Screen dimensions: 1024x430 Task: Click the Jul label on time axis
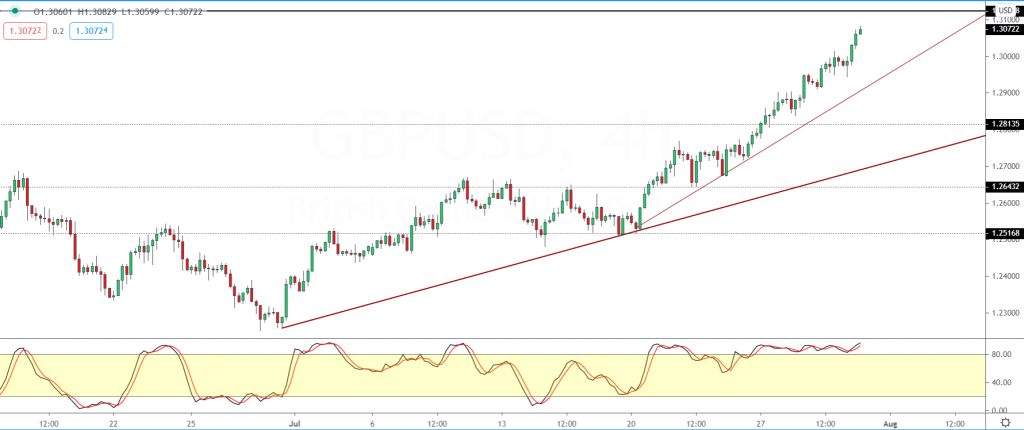[294, 423]
